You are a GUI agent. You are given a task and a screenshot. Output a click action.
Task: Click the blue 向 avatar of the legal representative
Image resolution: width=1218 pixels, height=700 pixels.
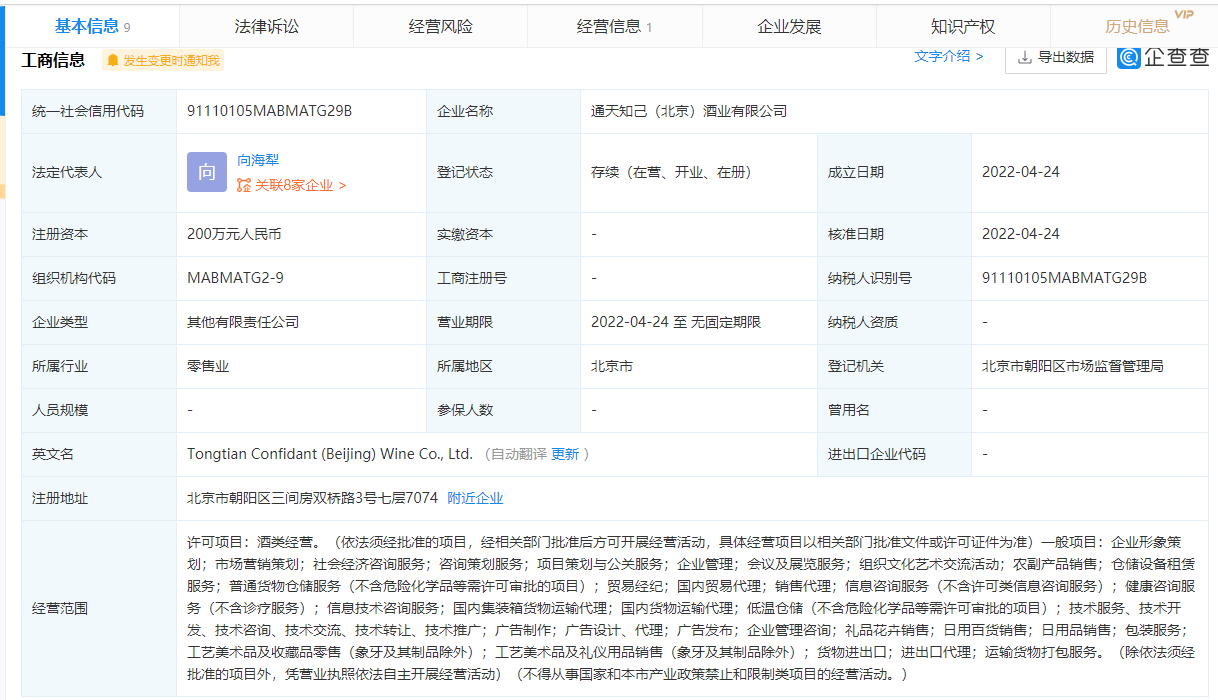[x=206, y=172]
